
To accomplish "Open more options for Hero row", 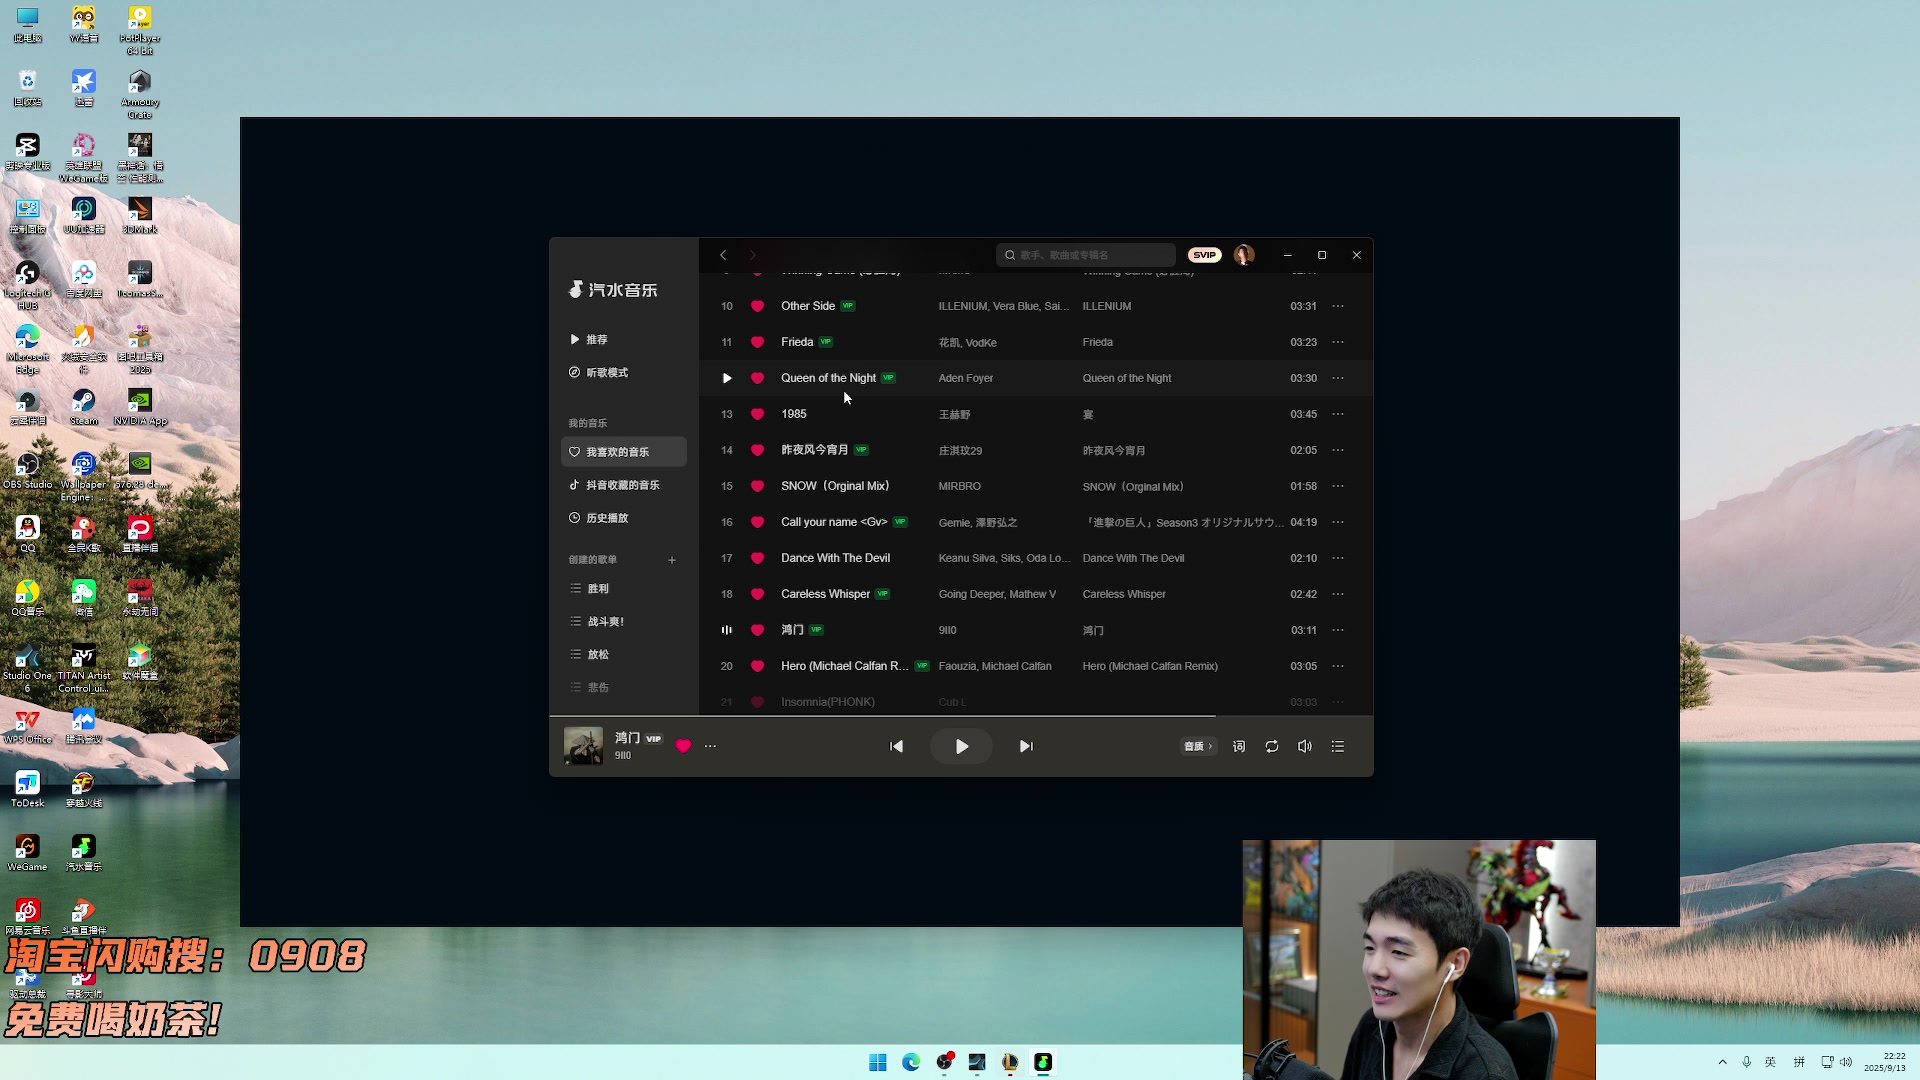I will point(1338,666).
